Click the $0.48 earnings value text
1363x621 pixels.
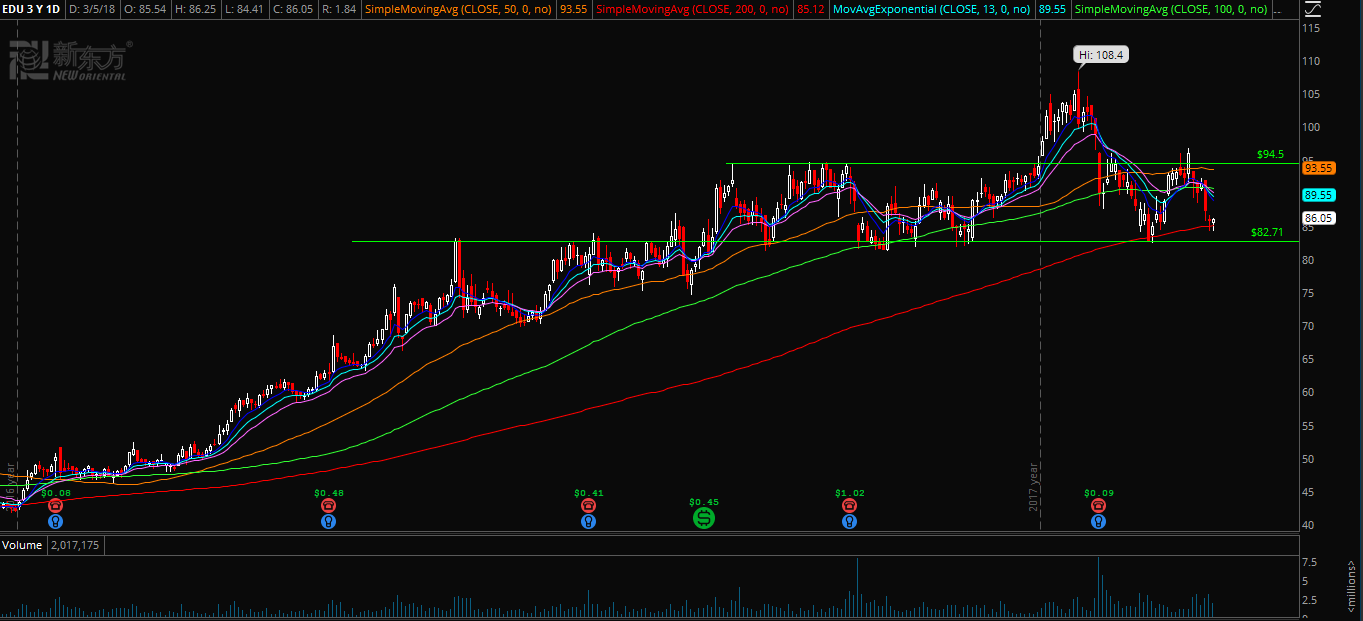point(329,493)
